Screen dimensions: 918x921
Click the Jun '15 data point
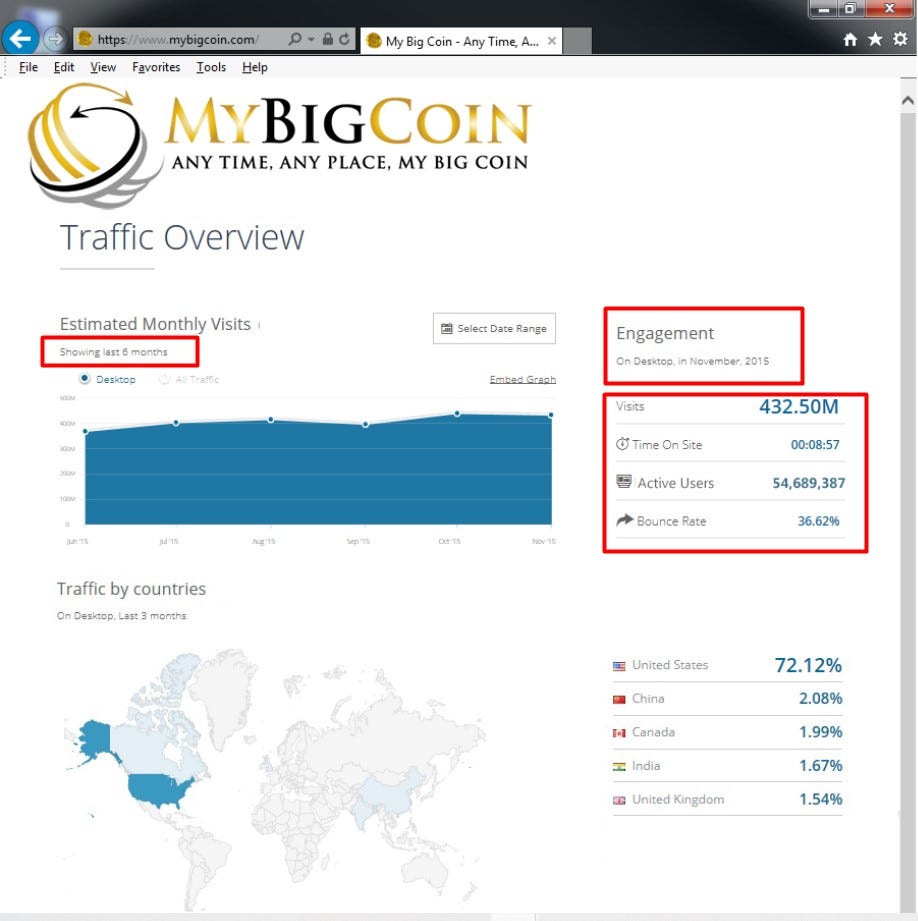pyautogui.click(x=86, y=432)
